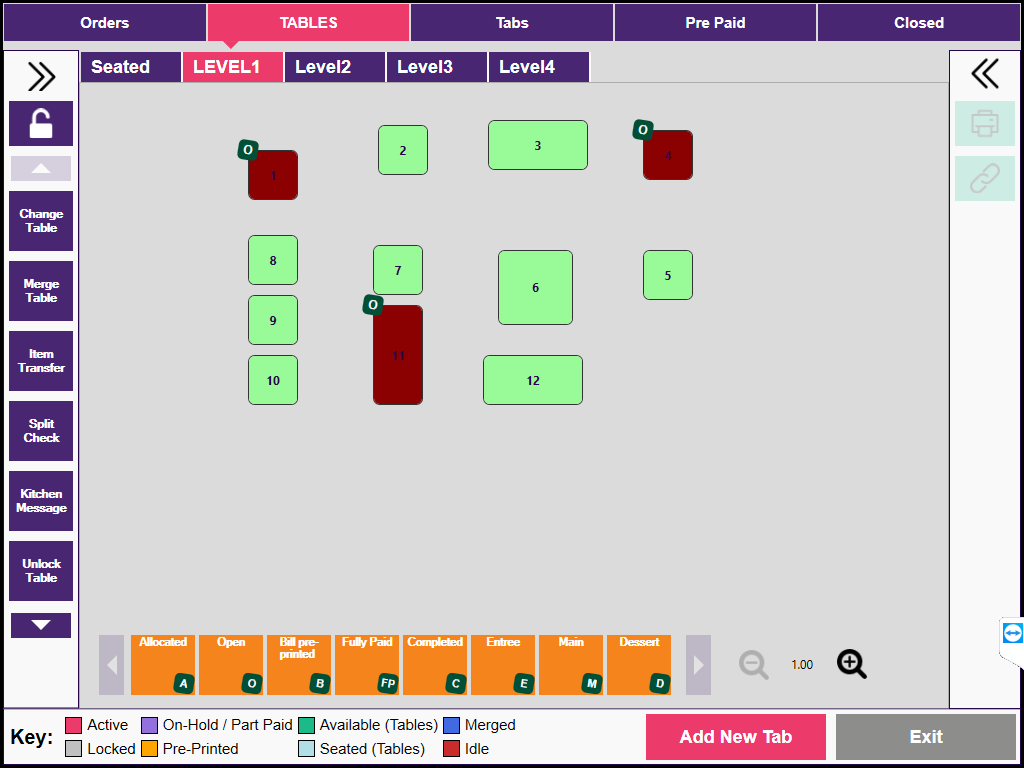Open the Closed tab
1024x768 pixels.
(x=919, y=23)
